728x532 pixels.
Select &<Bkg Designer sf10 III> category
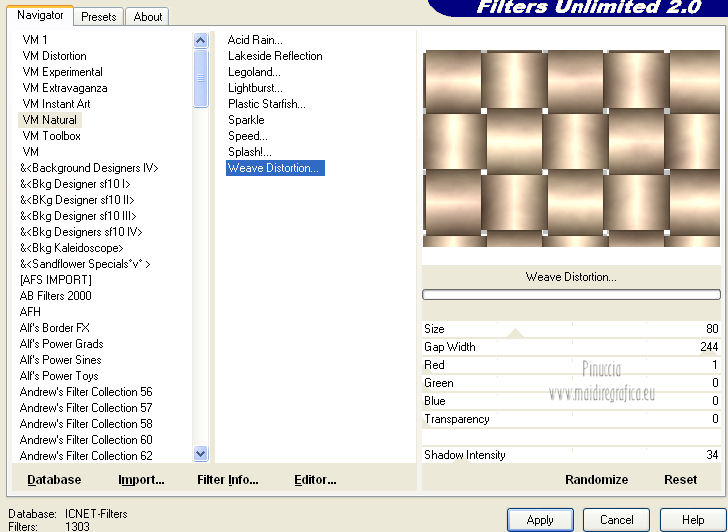(x=78, y=216)
